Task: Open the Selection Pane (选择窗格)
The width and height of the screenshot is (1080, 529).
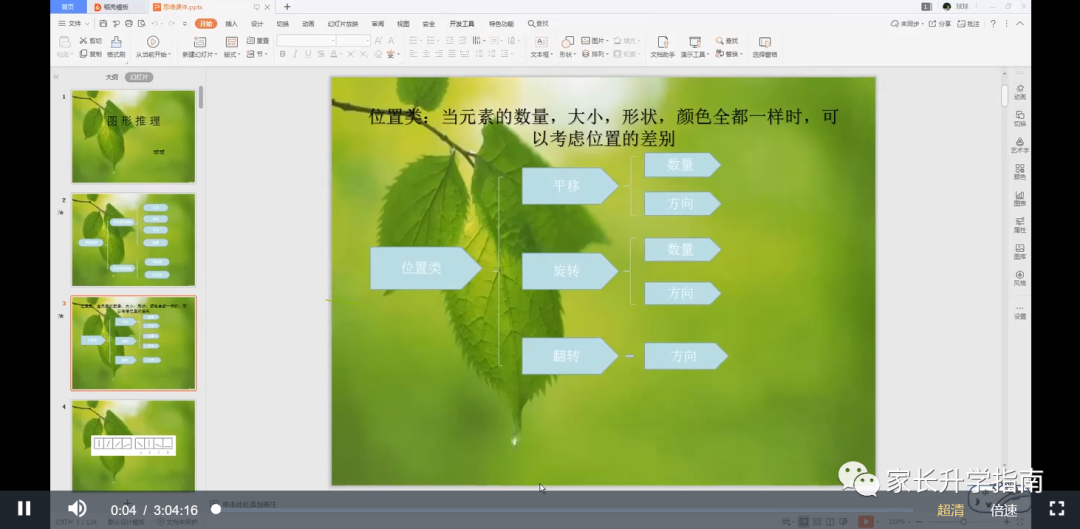Action: click(x=765, y=47)
